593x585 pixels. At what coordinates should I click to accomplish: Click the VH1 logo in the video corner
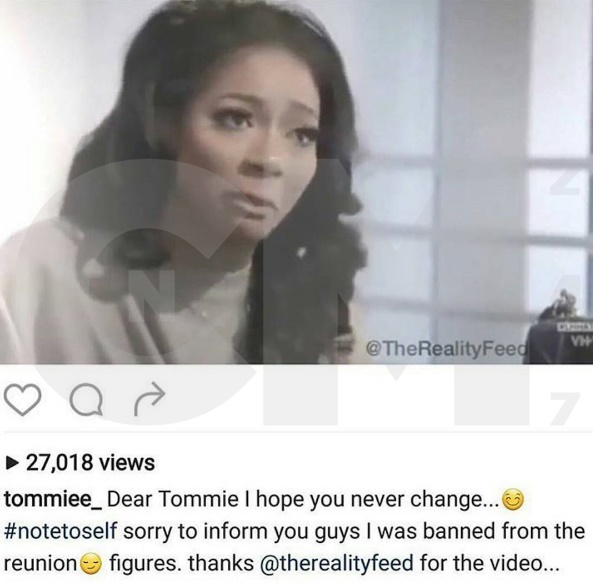point(581,341)
